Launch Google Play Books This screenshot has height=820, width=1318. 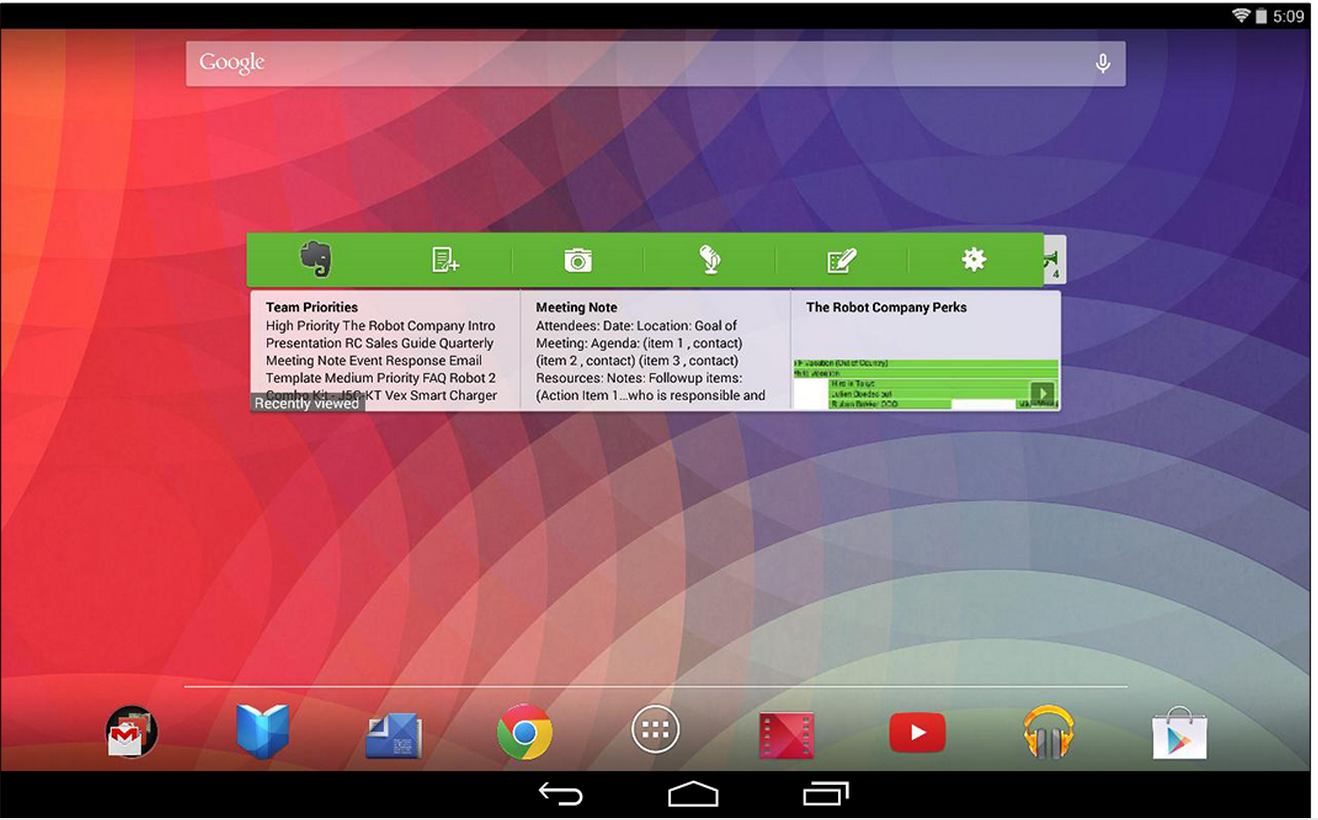(x=263, y=732)
